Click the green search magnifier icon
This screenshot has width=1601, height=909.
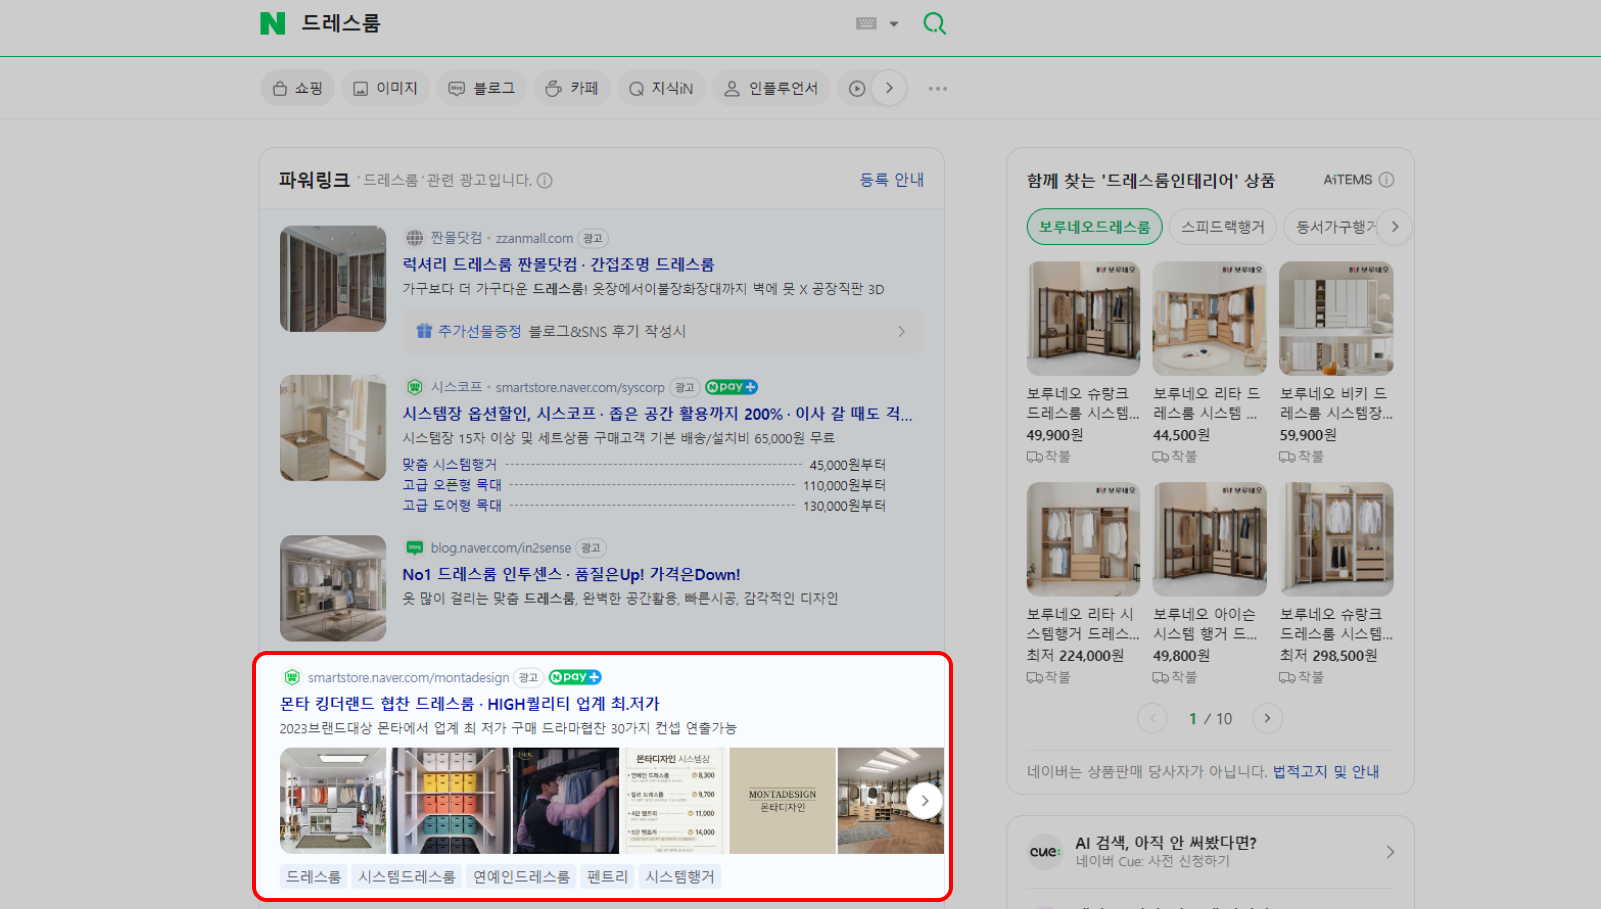[934, 23]
